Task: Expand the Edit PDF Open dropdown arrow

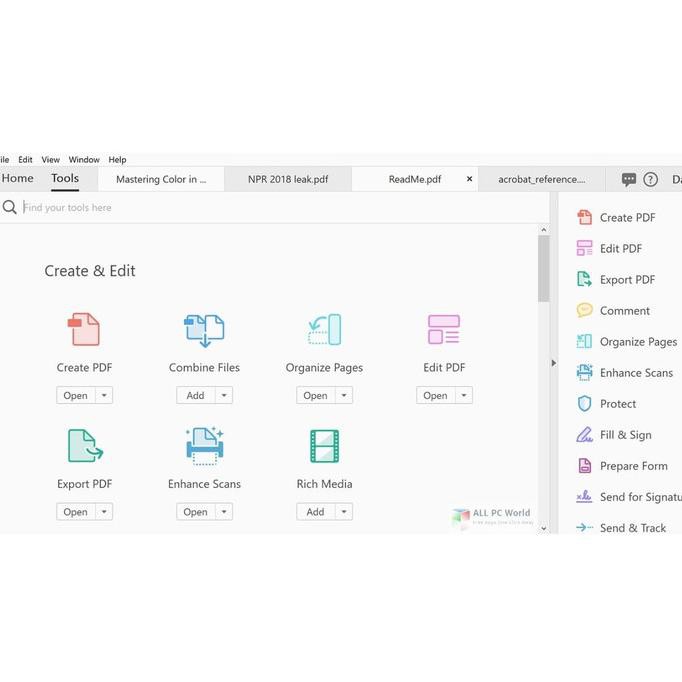Action: 464,395
